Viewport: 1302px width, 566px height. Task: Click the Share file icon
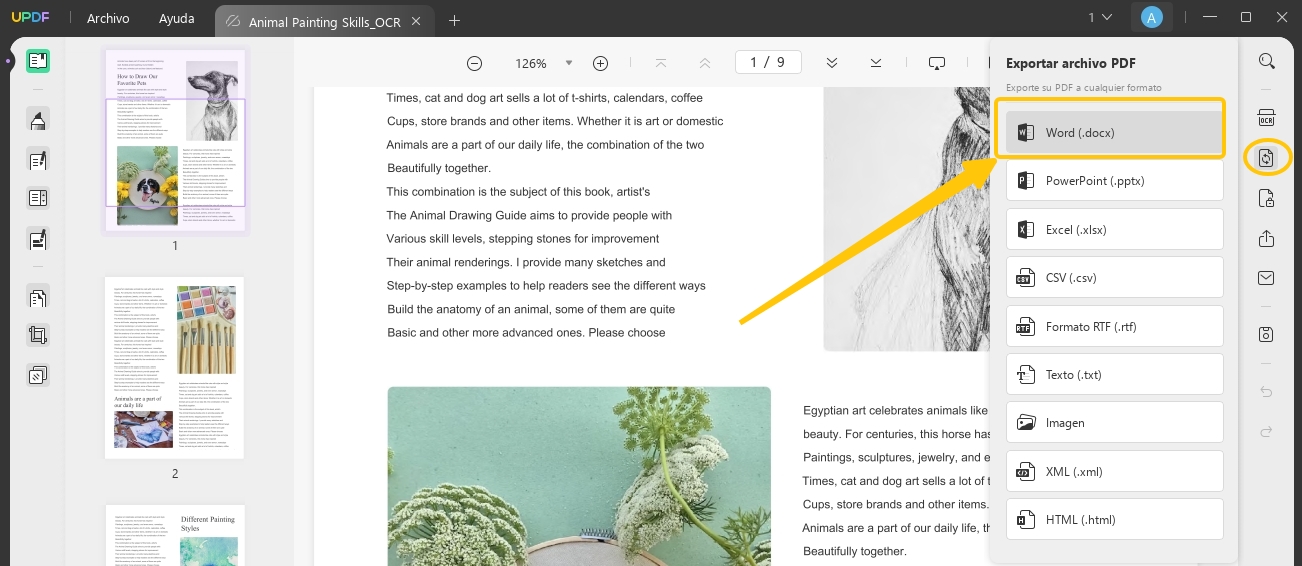pyautogui.click(x=1267, y=239)
